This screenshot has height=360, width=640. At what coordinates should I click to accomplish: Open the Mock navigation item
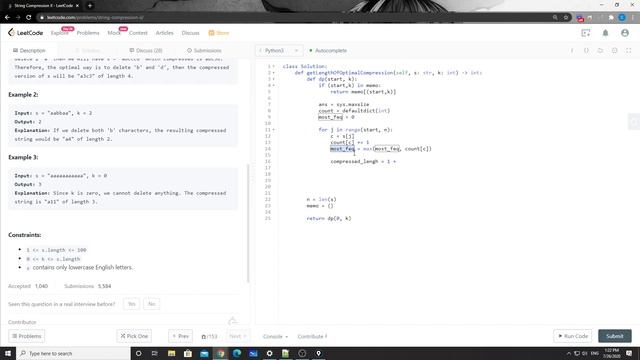point(114,33)
